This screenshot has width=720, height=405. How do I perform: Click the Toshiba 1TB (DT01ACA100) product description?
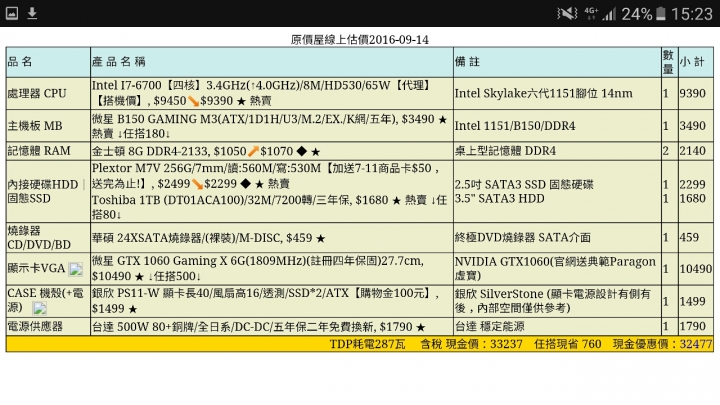click(269, 207)
